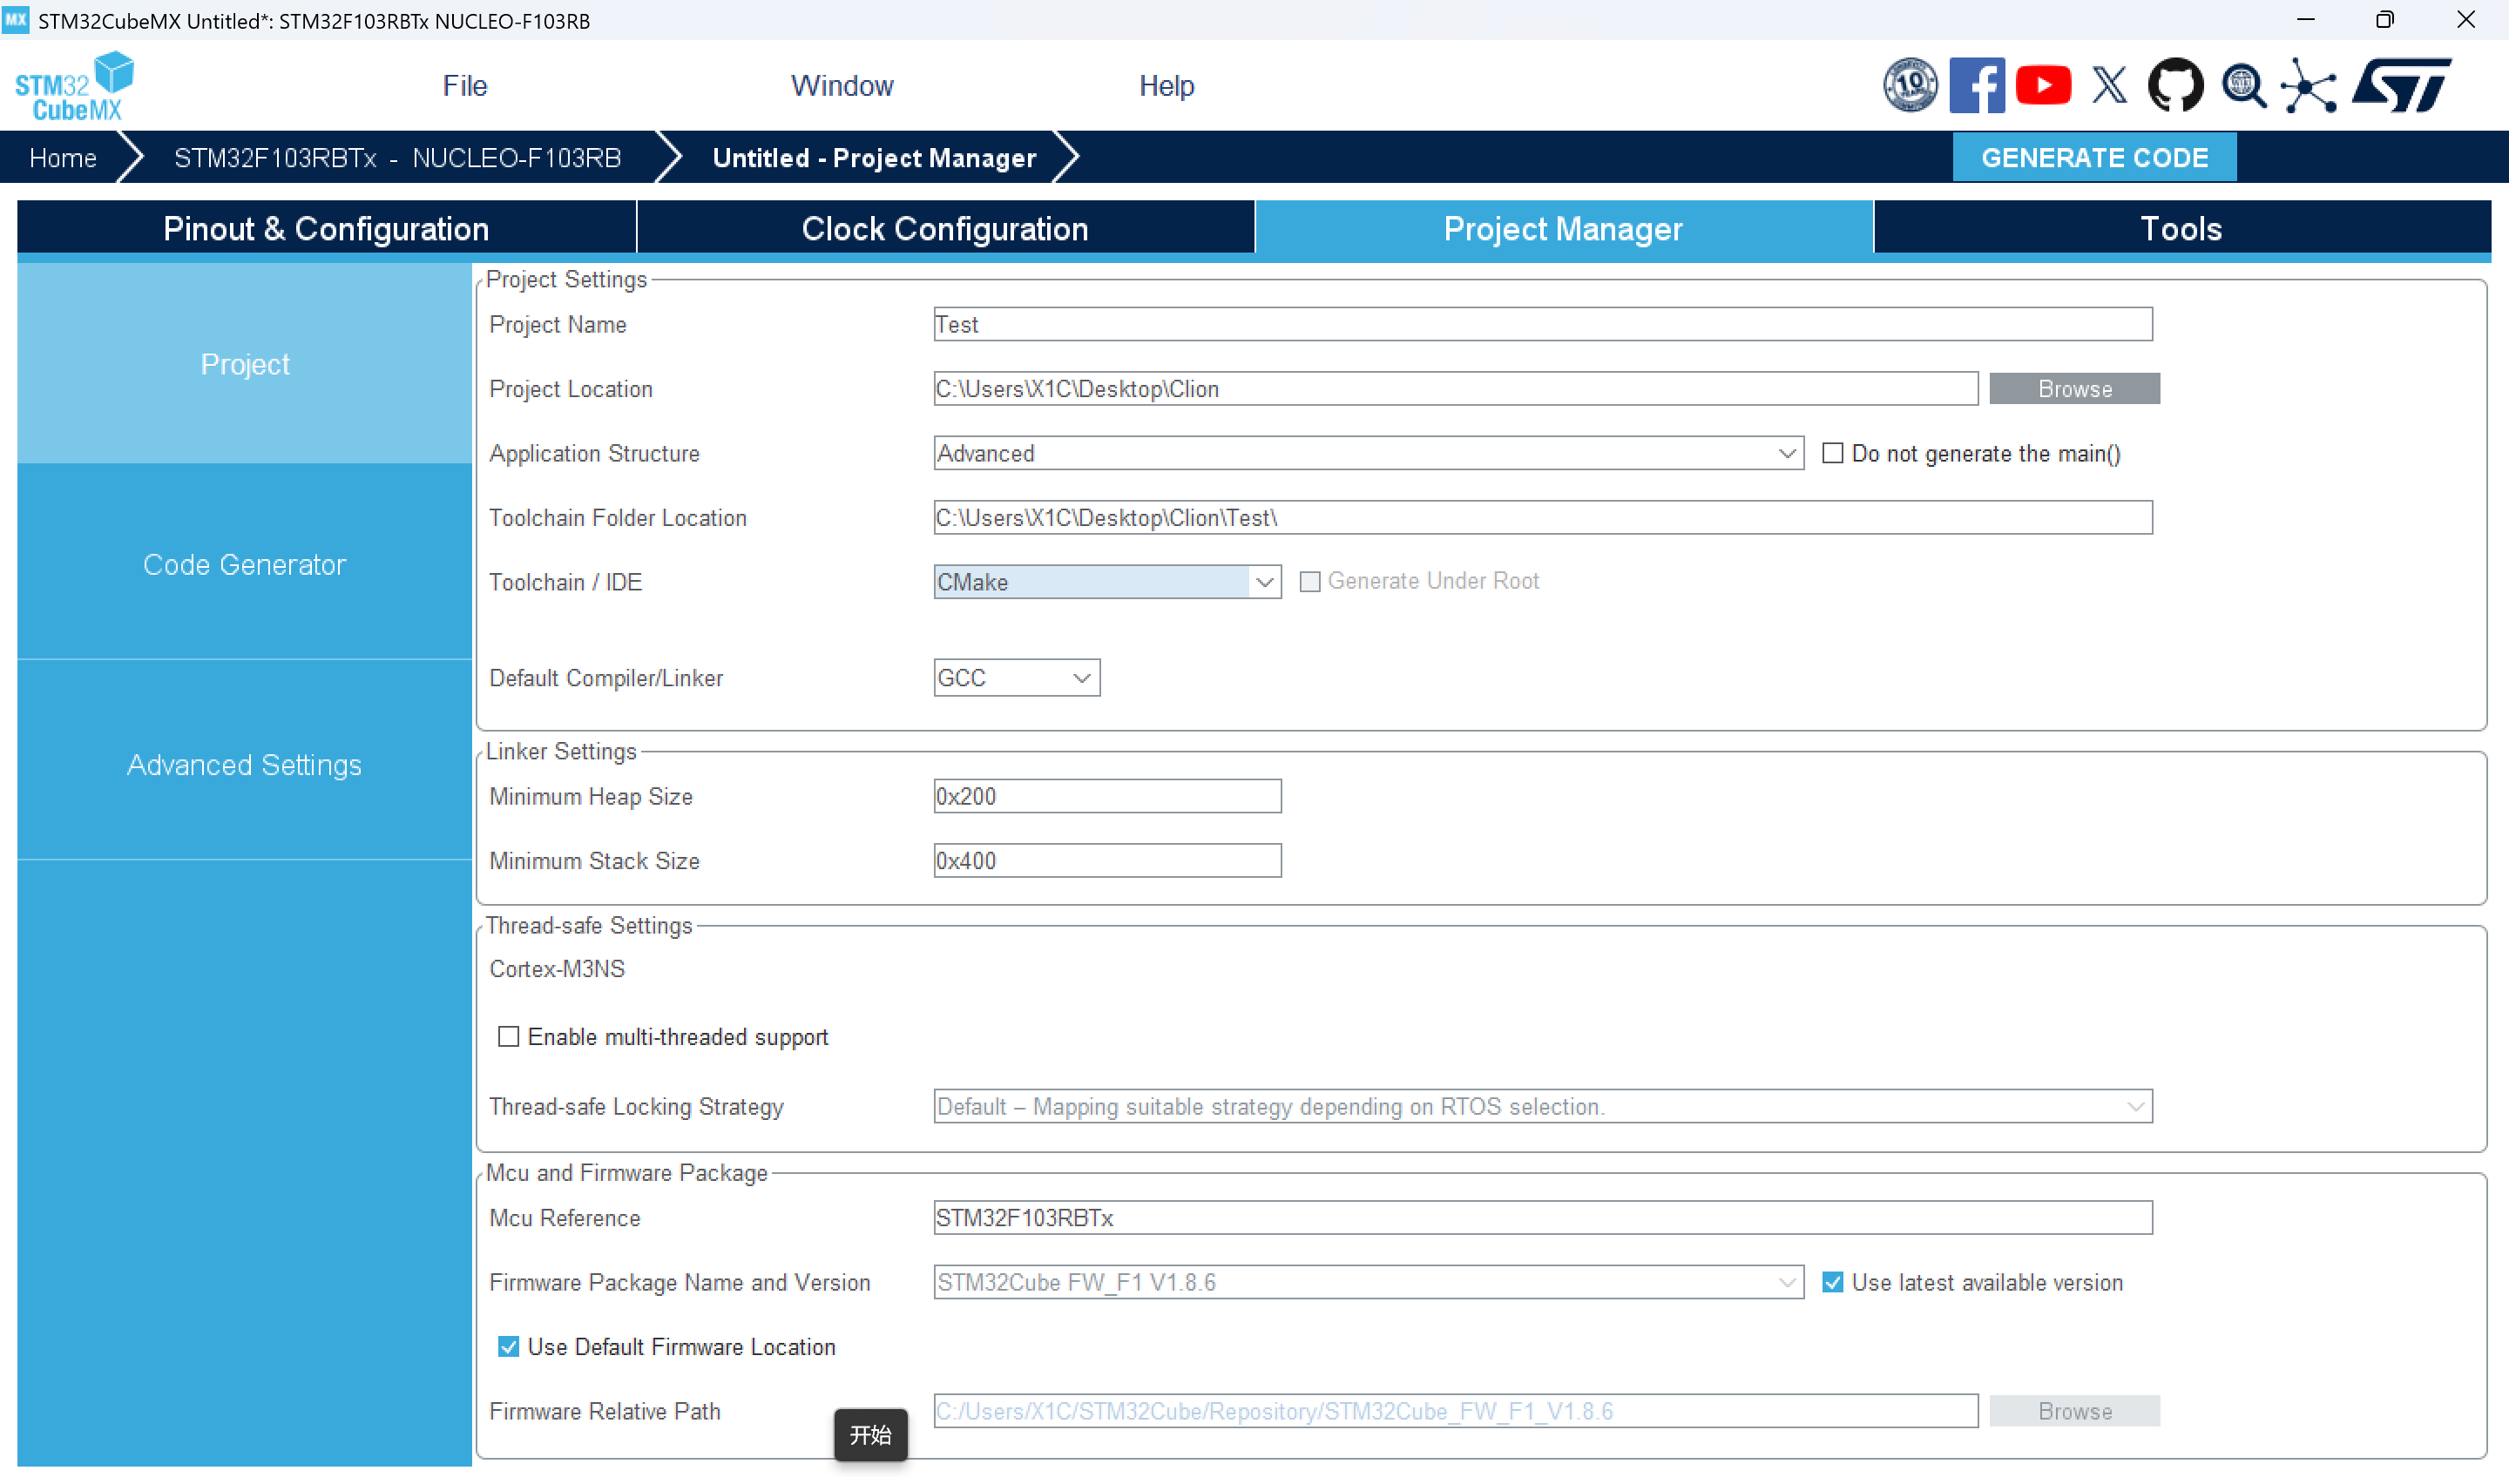The height and width of the screenshot is (1484, 2509).
Task: Click the Project Name field
Action: 1542,324
